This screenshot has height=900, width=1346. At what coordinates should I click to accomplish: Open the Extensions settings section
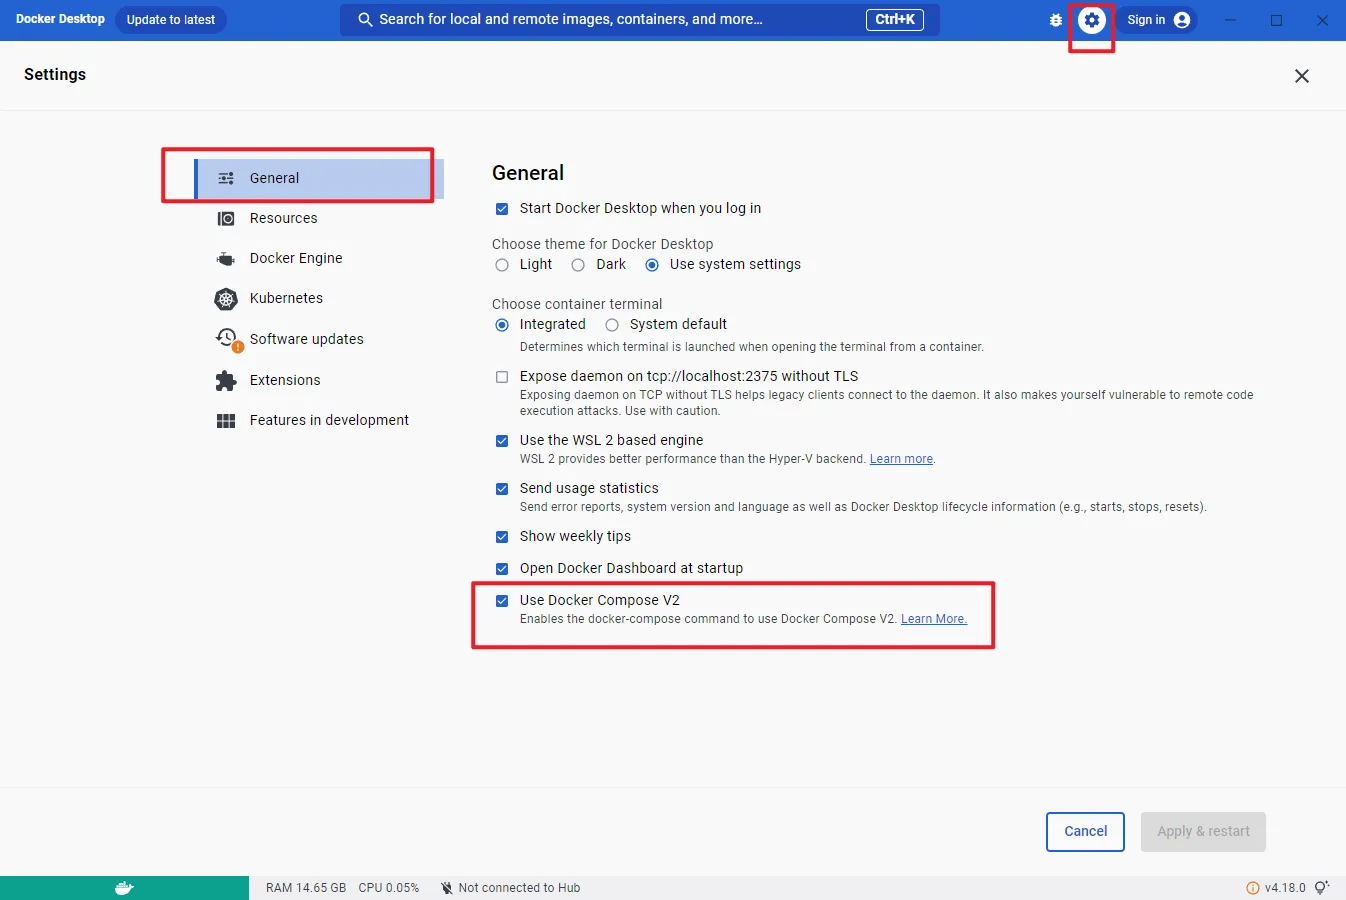click(x=319, y=380)
